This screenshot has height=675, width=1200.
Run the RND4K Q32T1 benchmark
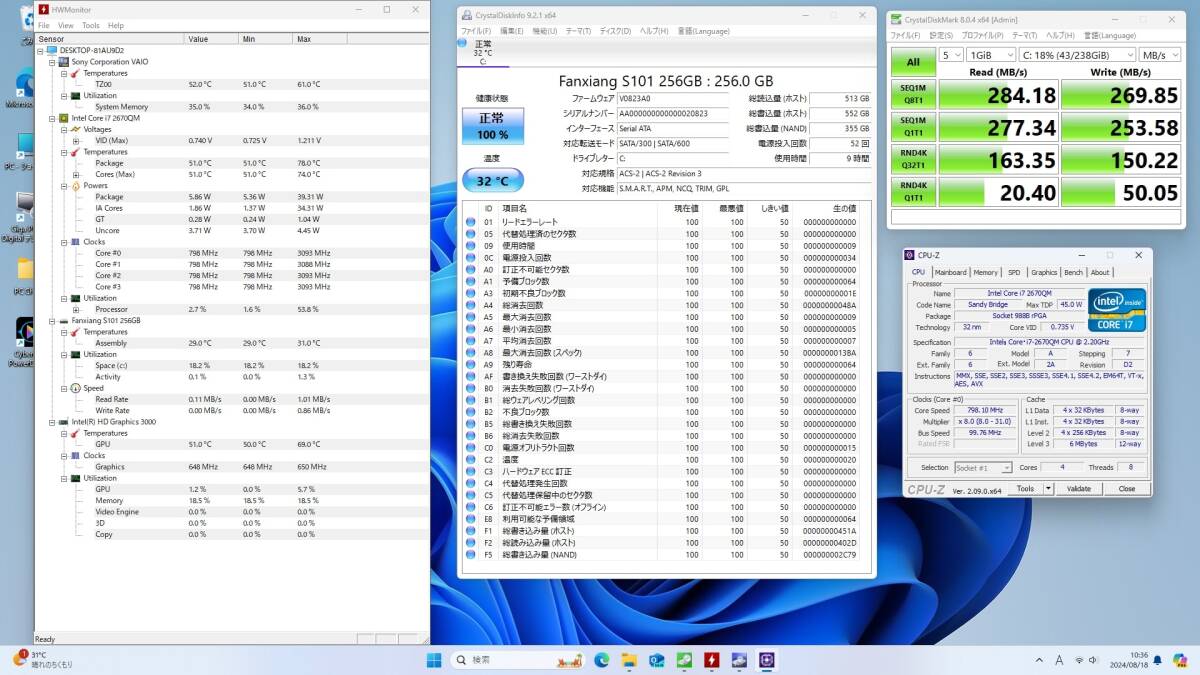click(913, 160)
